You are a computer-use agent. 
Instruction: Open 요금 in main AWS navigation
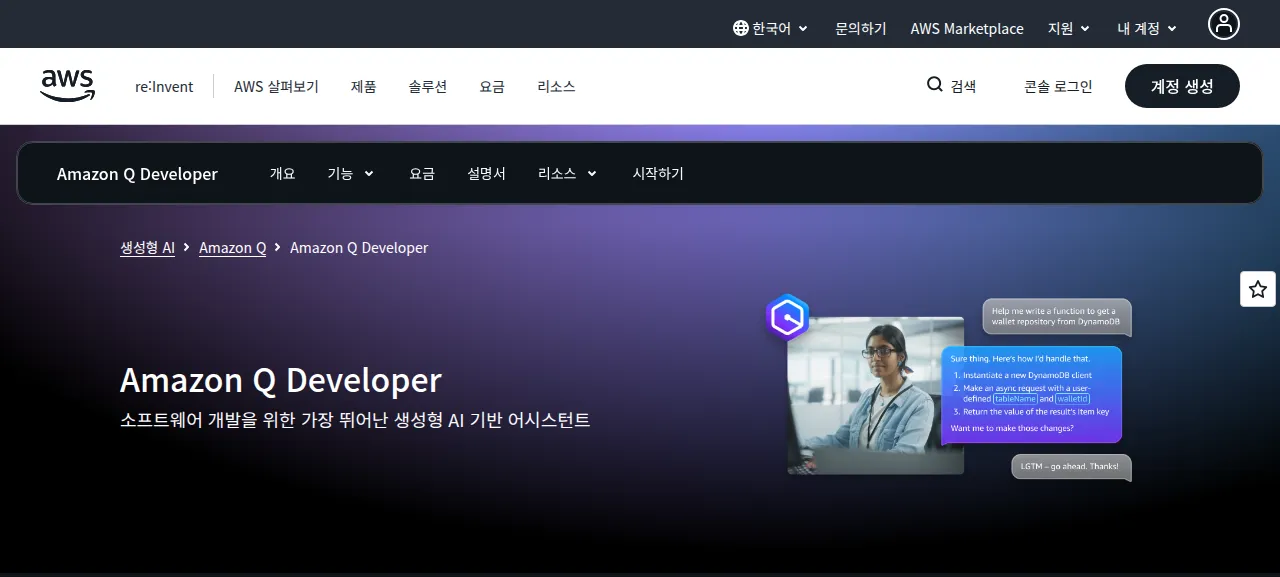[492, 87]
